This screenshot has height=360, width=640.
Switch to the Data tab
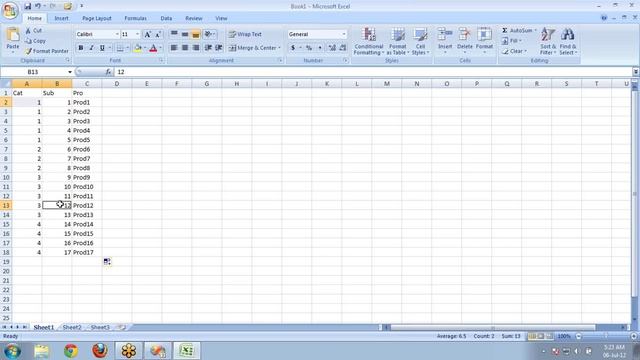166,18
